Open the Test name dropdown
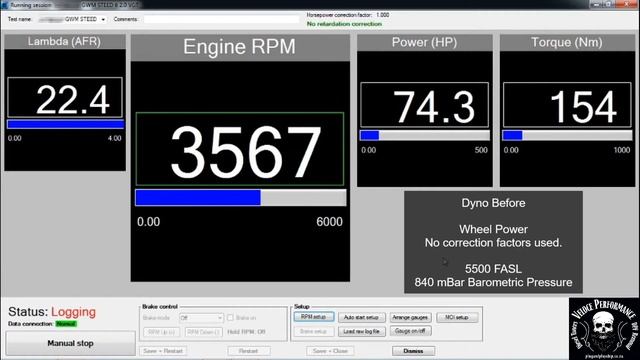This screenshot has height=360, width=640. tap(103, 19)
